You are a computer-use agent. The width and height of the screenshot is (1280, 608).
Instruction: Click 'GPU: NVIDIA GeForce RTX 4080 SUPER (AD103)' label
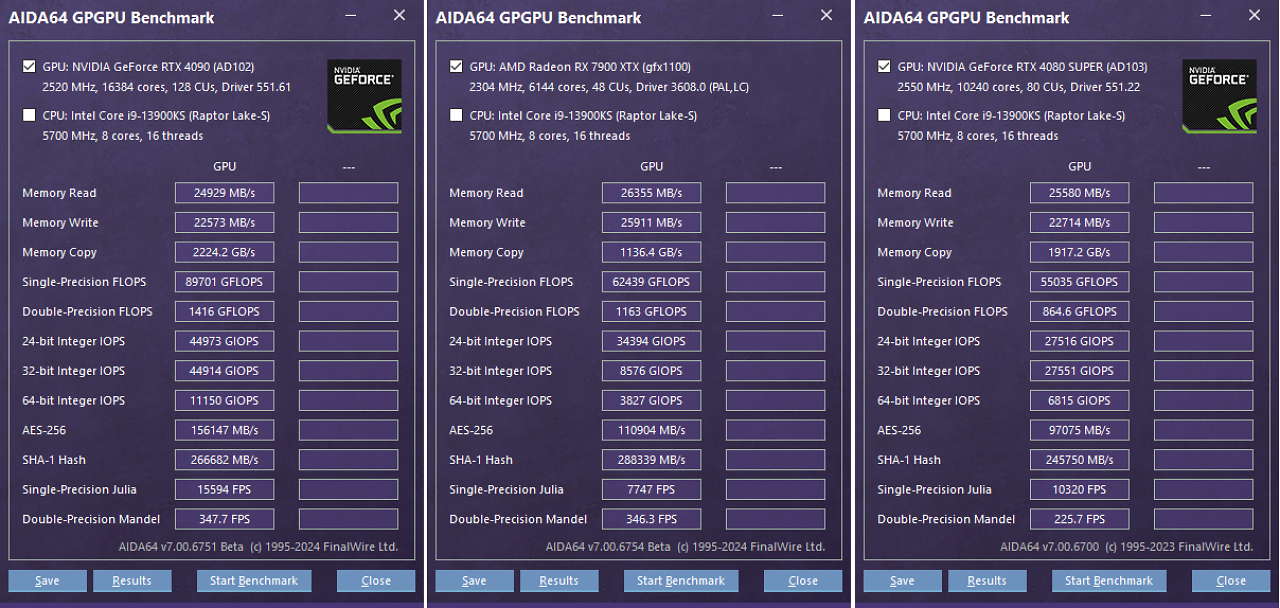point(1022,67)
